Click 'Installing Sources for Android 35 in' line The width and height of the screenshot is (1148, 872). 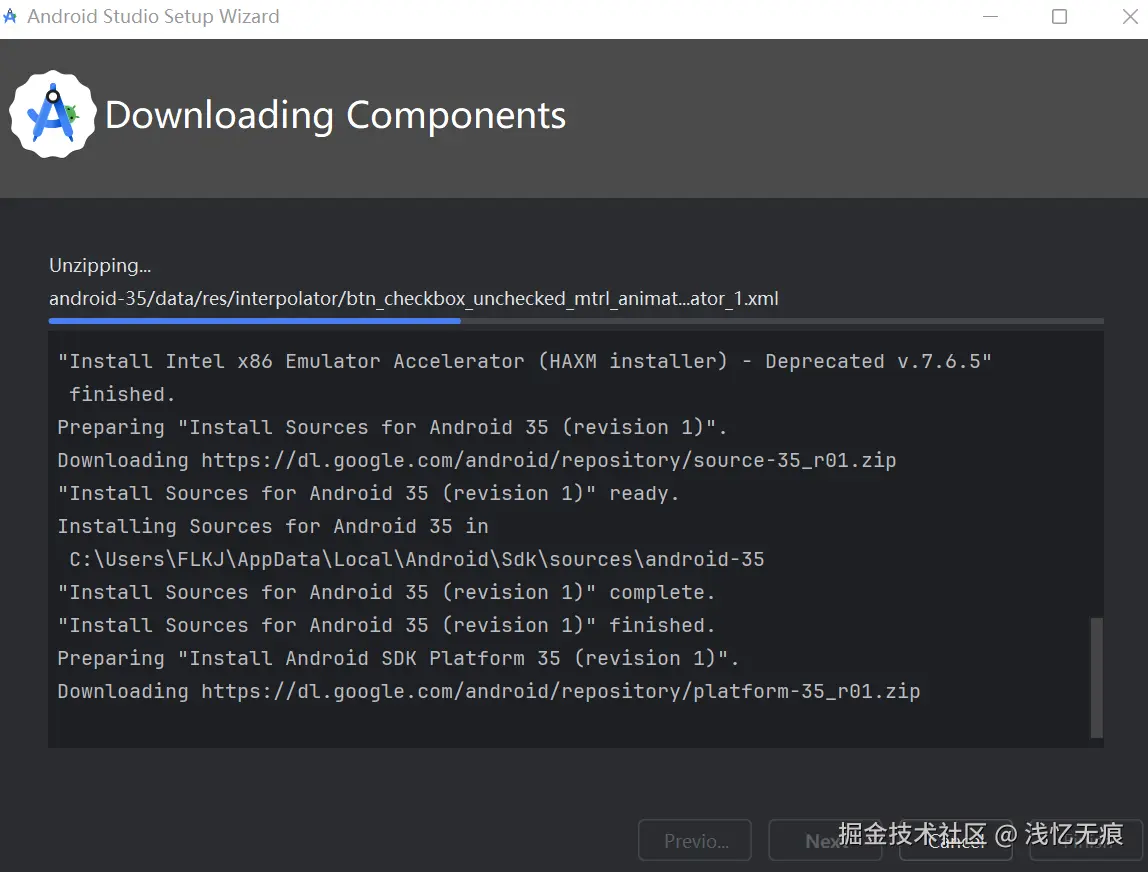click(x=273, y=526)
